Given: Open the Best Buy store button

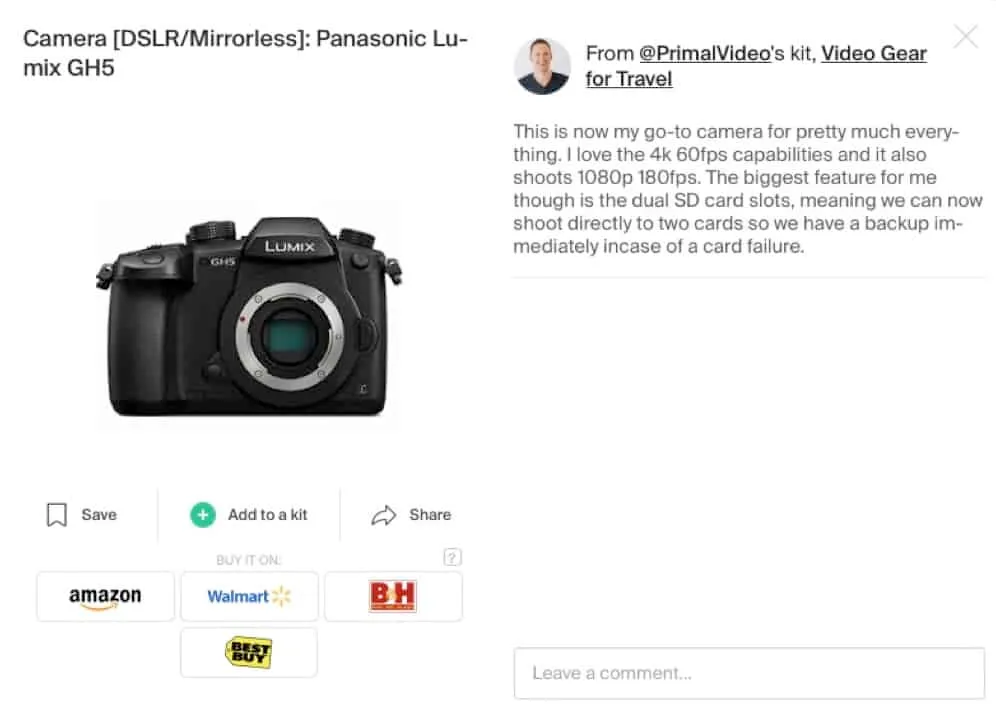Looking at the screenshot, I should click(x=249, y=652).
